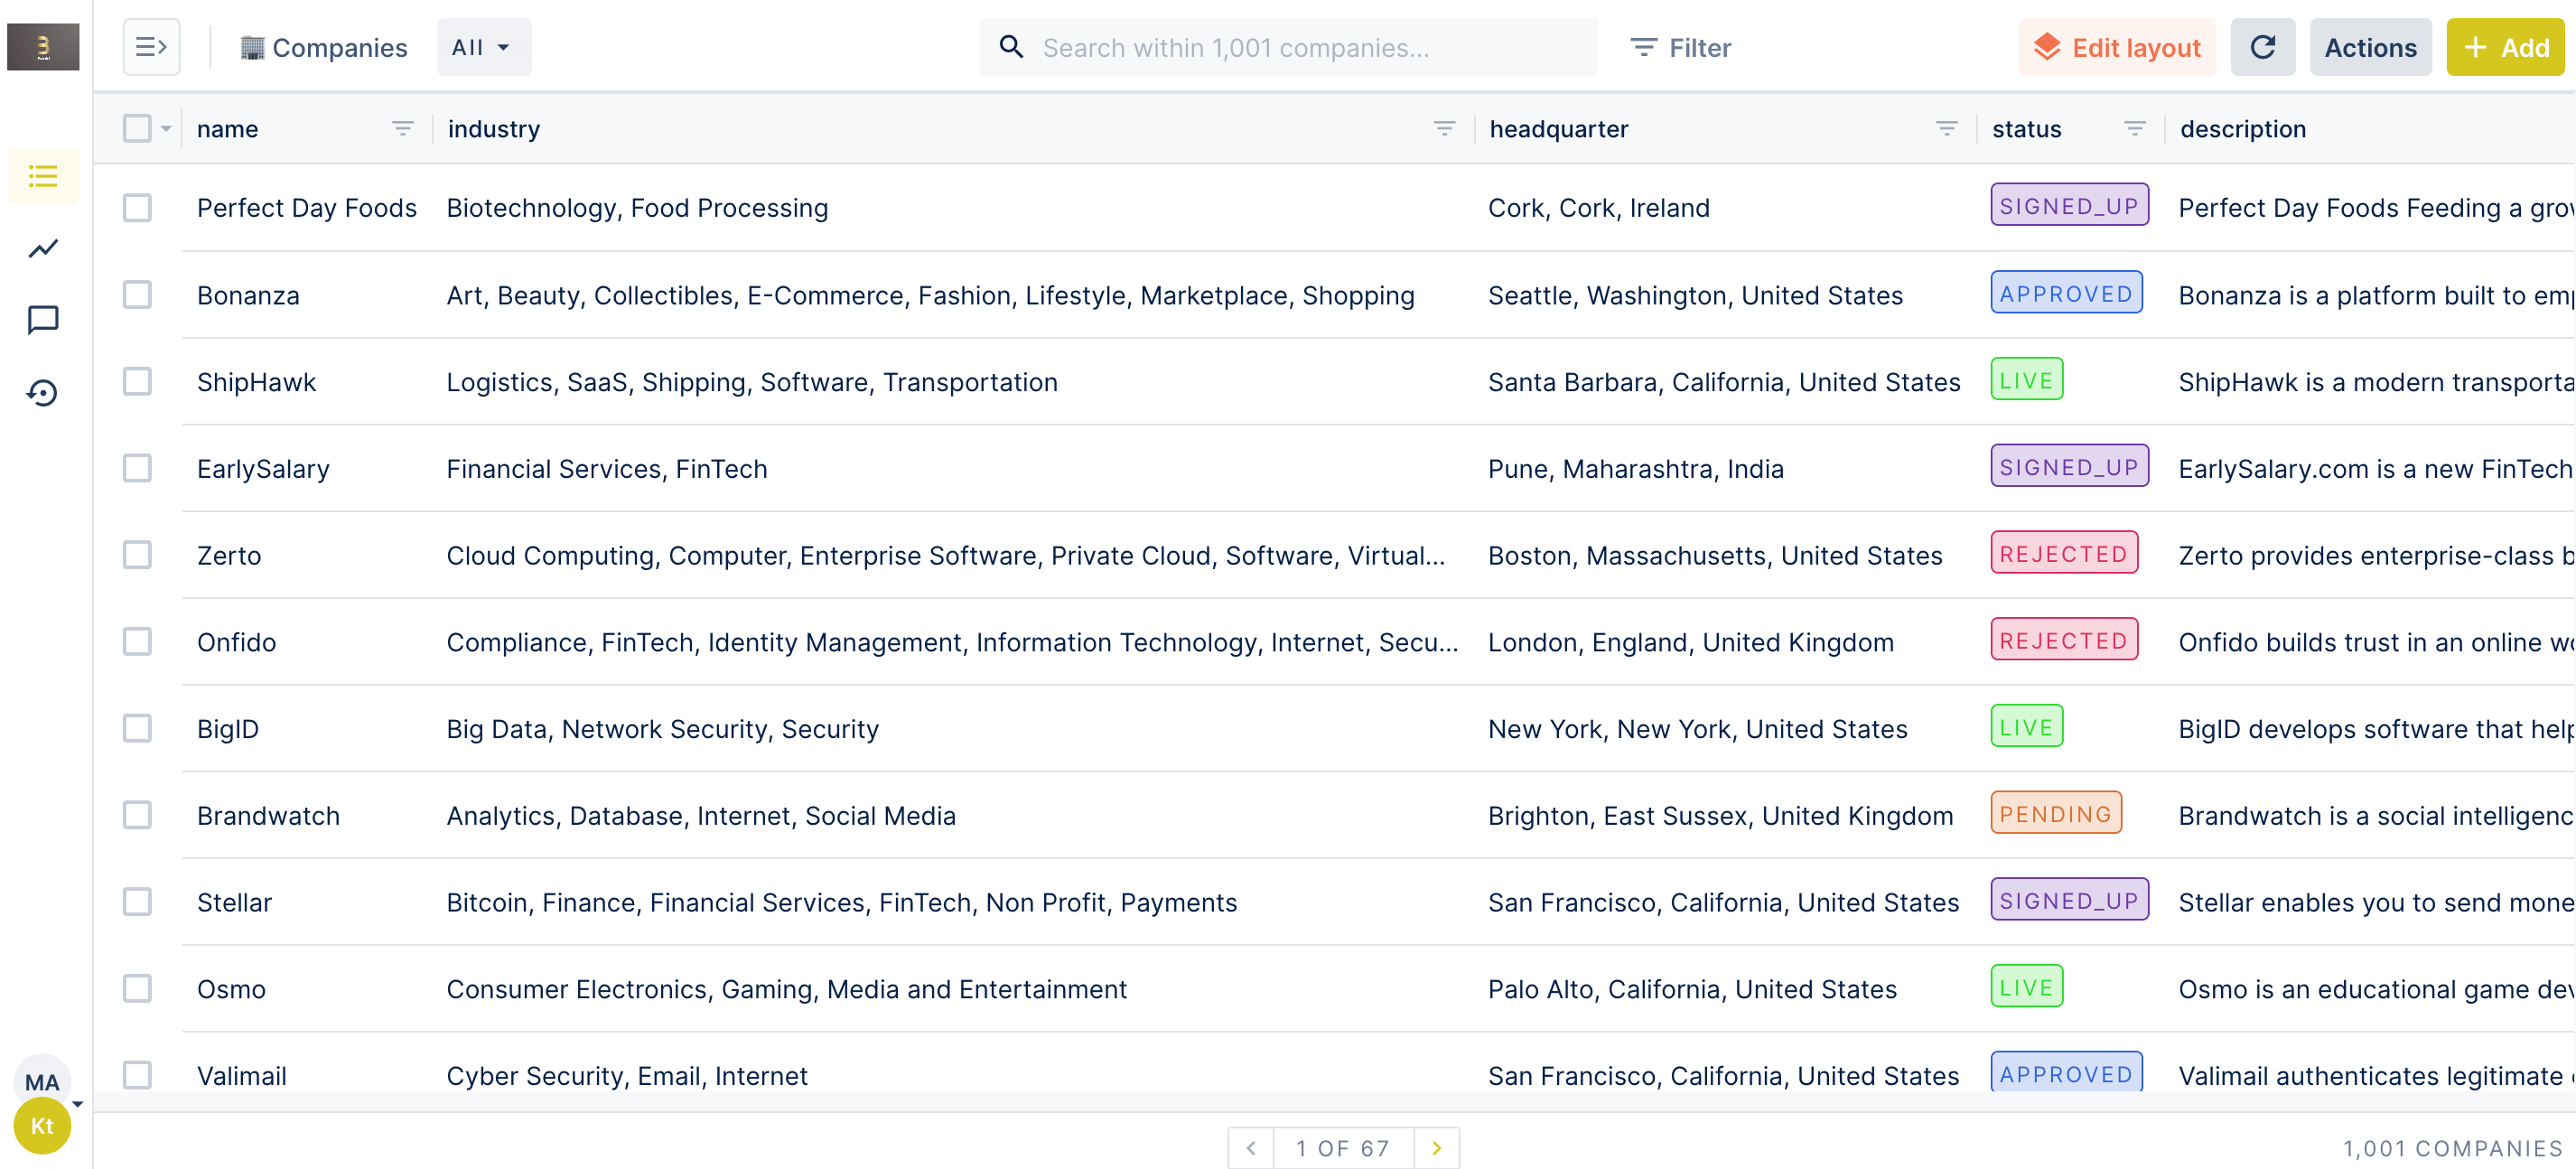
Task: Check the Onfido row checkbox
Action: [137, 641]
